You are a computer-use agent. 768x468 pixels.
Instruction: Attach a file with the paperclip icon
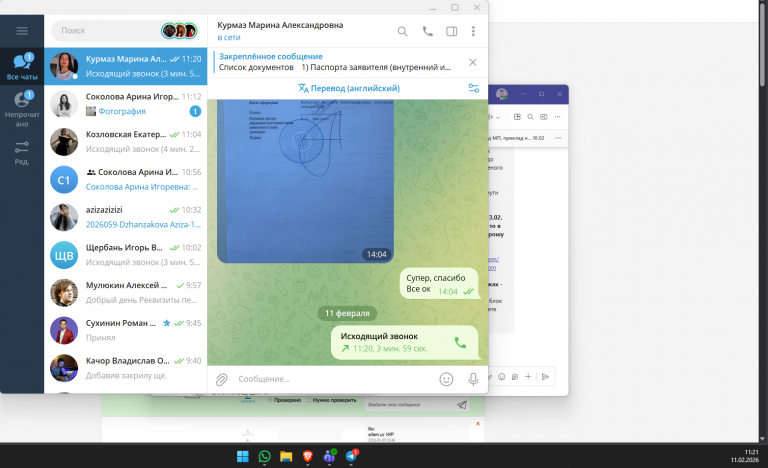tap(221, 379)
